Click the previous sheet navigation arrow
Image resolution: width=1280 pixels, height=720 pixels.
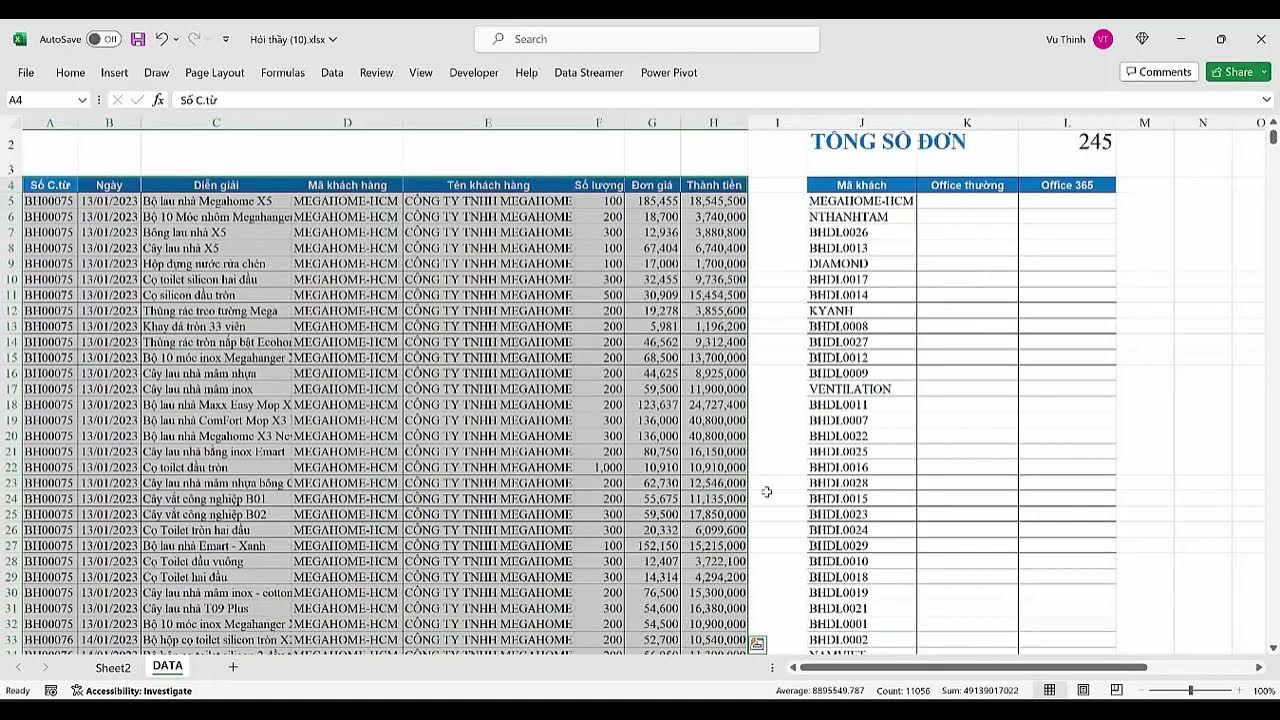[18, 667]
